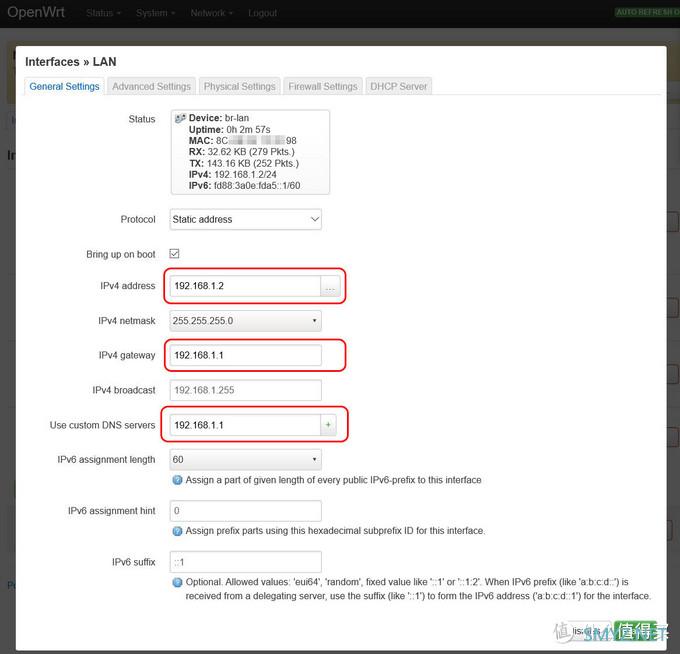The image size is (680, 654).
Task: Click the IPv4 address input field
Action: point(245,286)
